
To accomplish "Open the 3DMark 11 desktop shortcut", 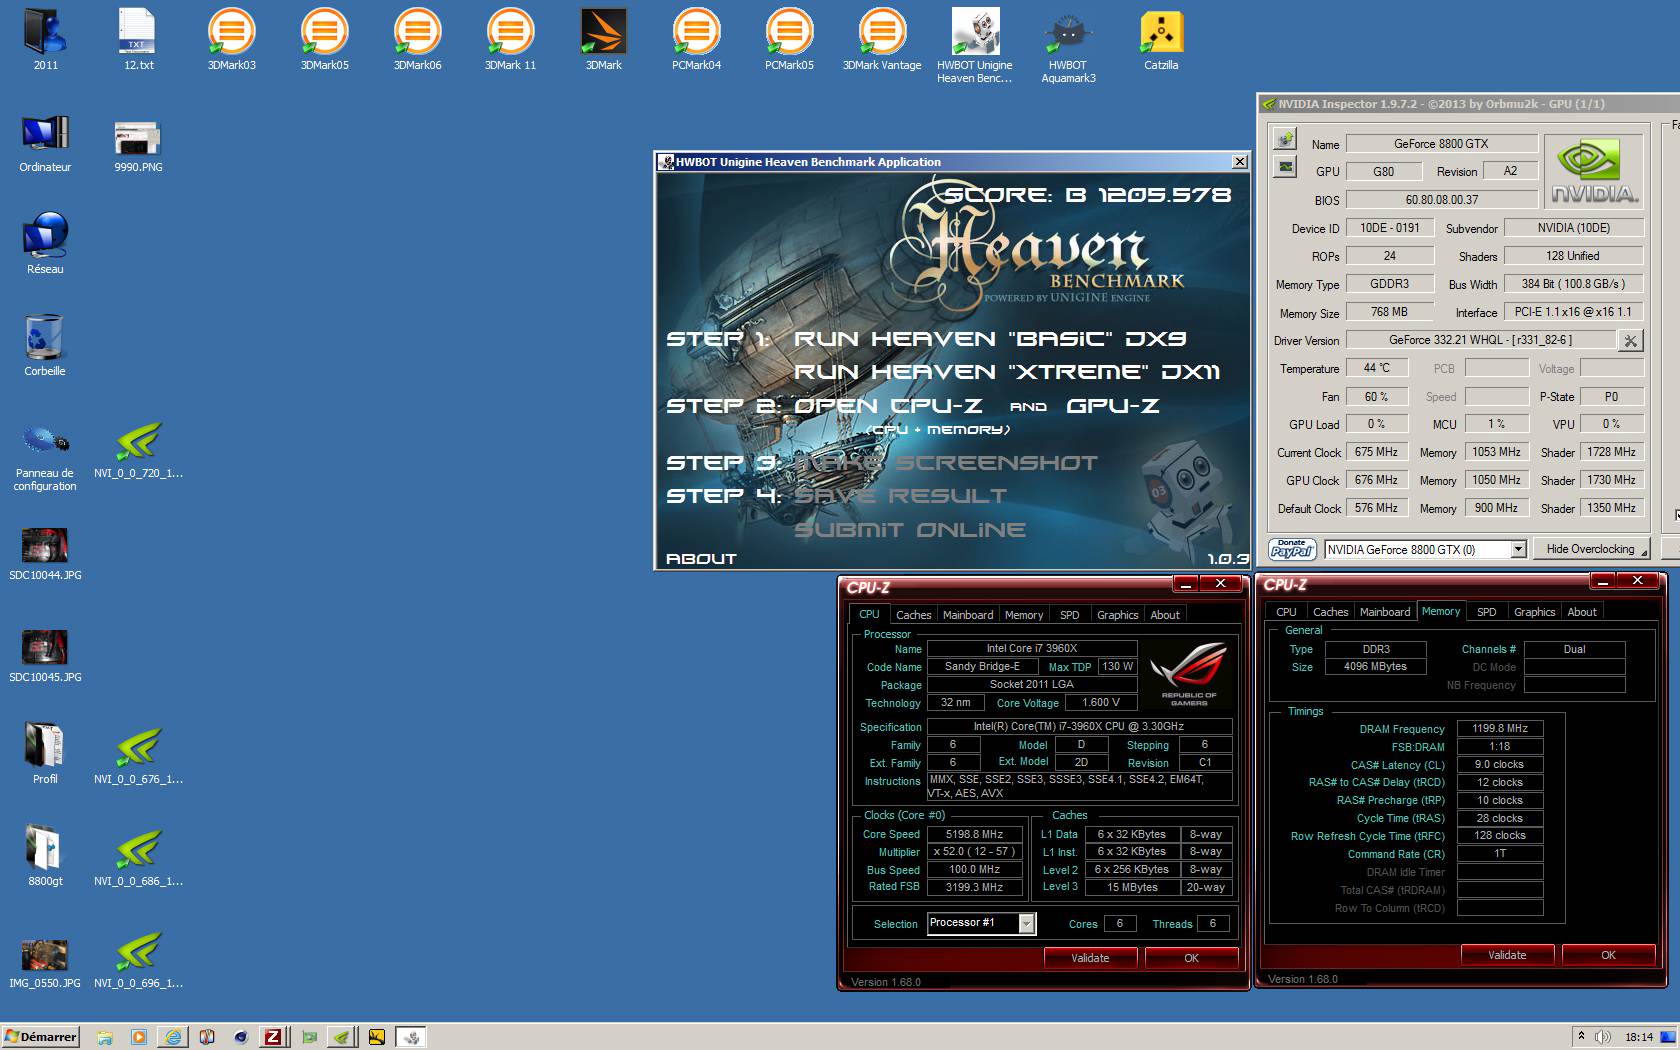I will (510, 38).
